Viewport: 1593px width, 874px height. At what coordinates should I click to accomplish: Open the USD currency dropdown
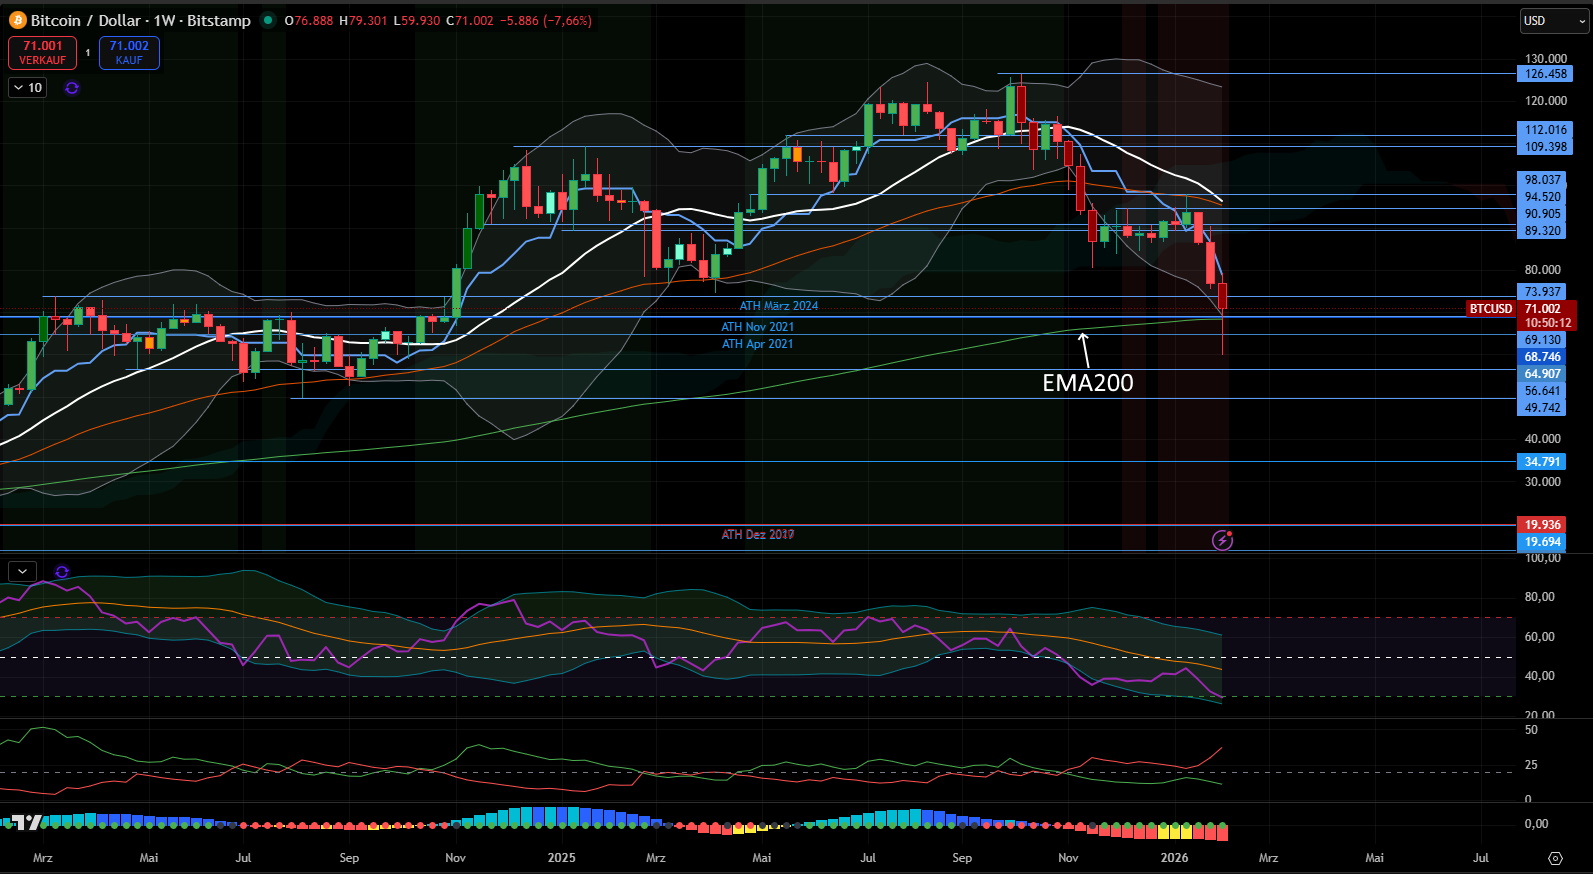coord(1553,20)
